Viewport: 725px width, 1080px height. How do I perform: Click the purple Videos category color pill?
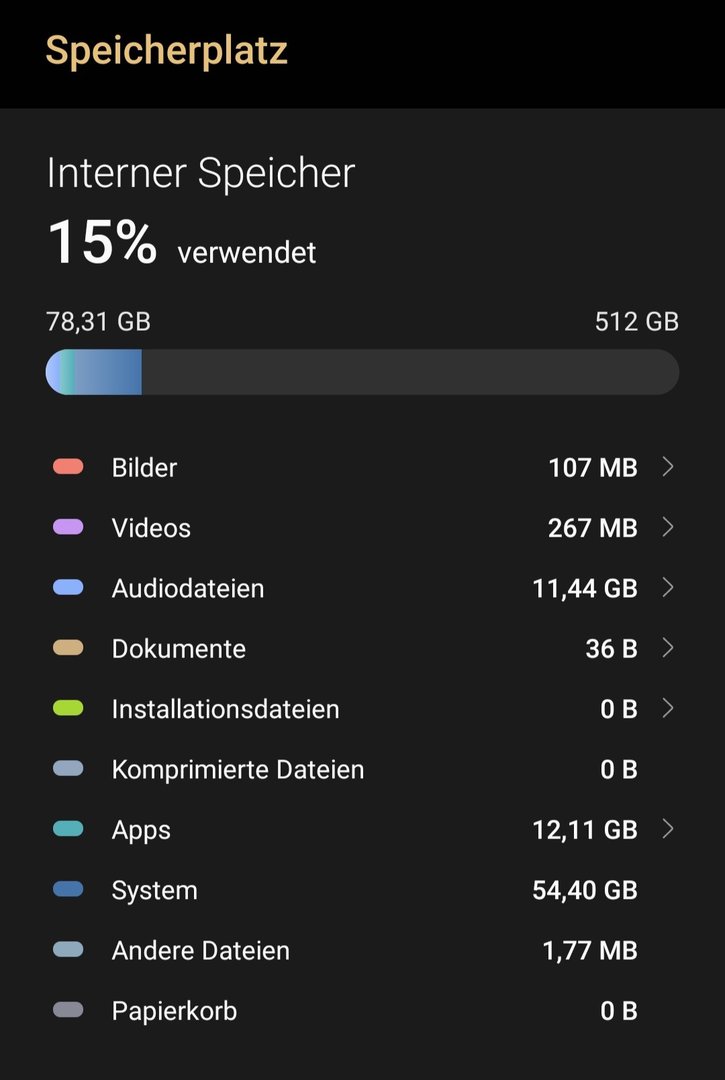[68, 527]
